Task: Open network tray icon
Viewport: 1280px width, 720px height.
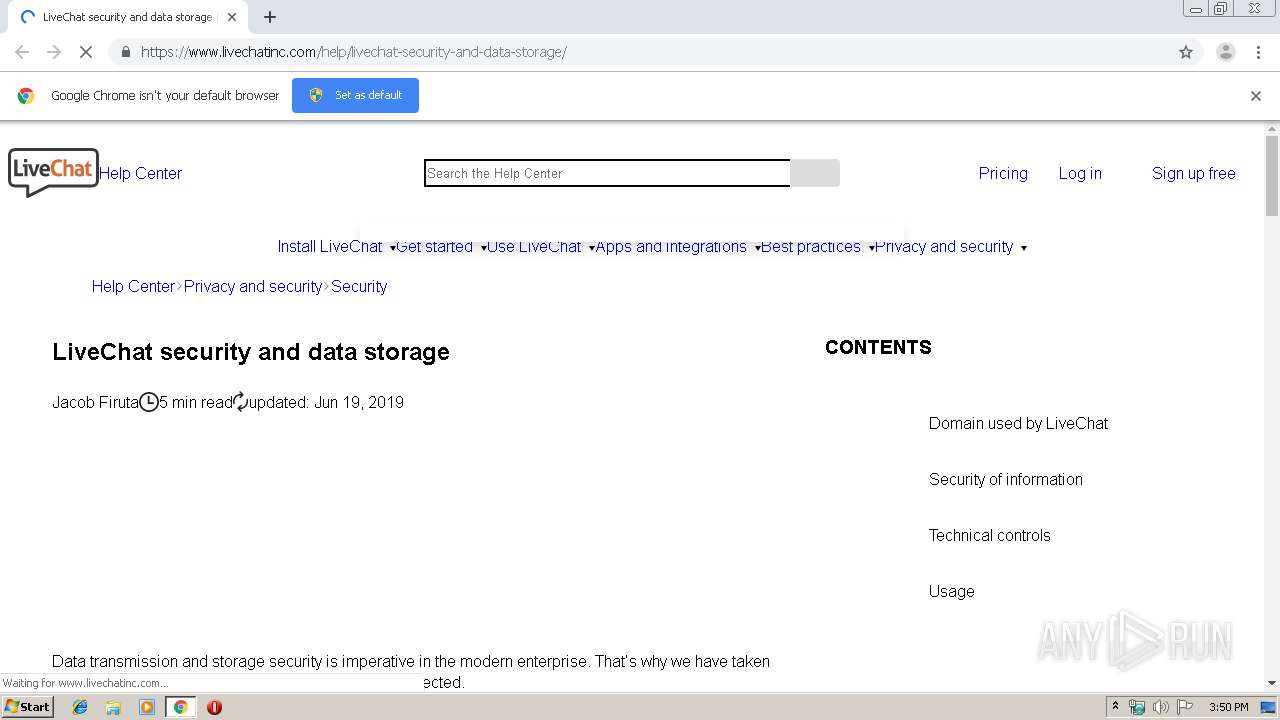Action: pyautogui.click(x=1137, y=707)
